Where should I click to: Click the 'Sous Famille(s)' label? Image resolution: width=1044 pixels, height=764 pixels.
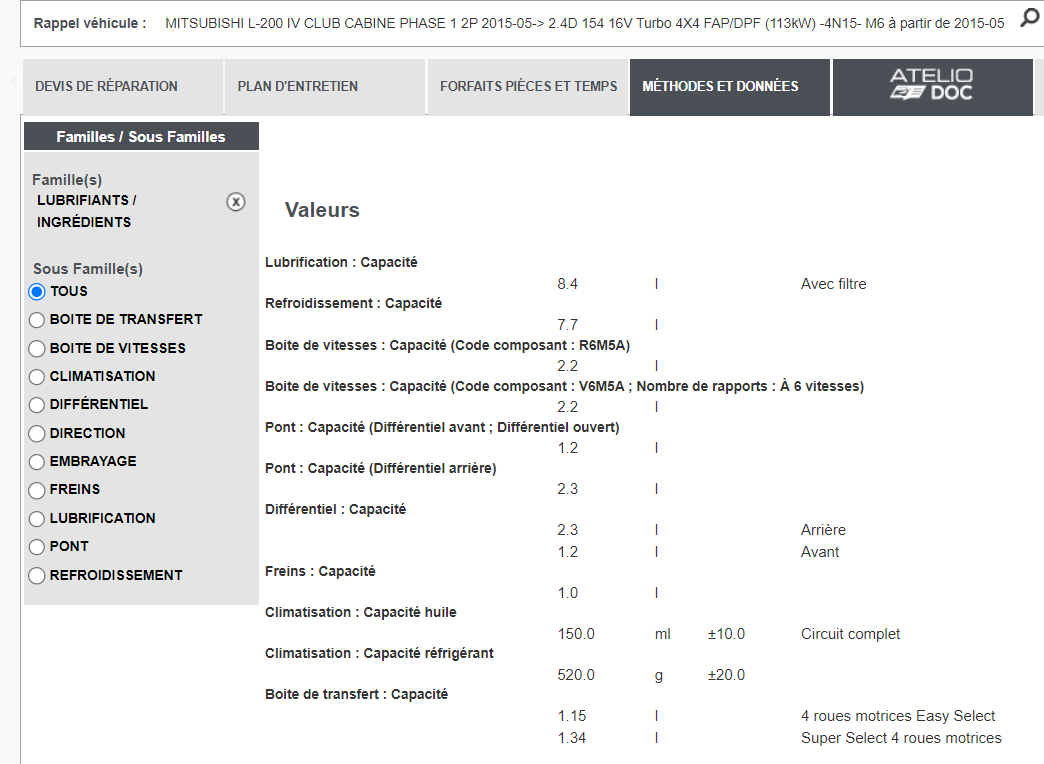click(x=88, y=269)
